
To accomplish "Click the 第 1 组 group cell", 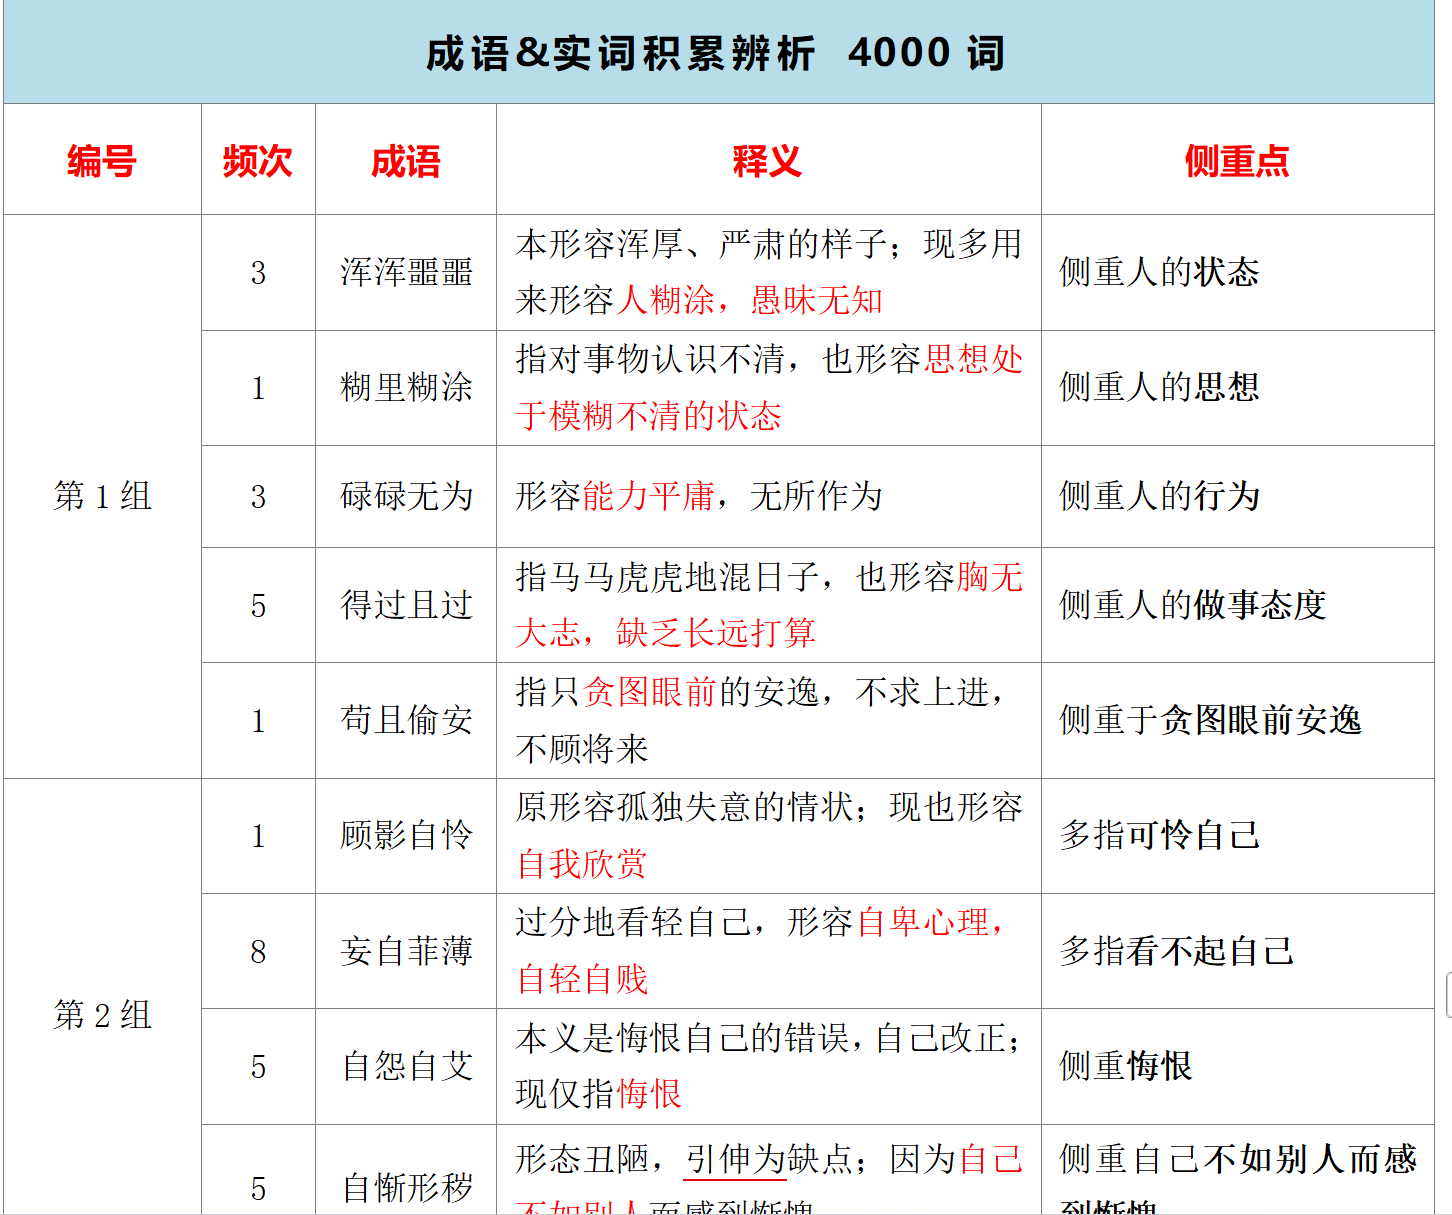I will [102, 496].
